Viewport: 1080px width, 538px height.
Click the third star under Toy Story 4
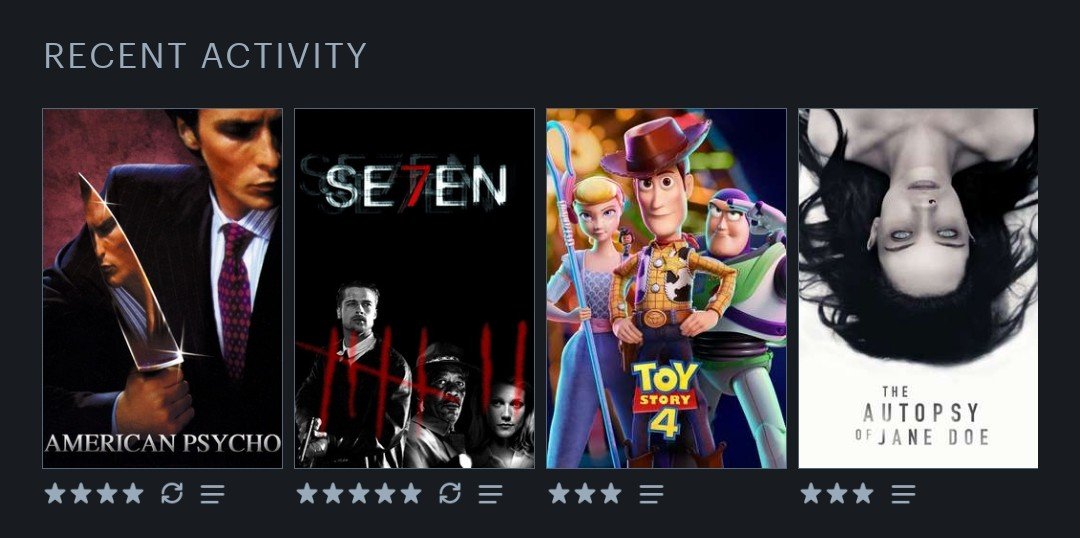pos(611,493)
